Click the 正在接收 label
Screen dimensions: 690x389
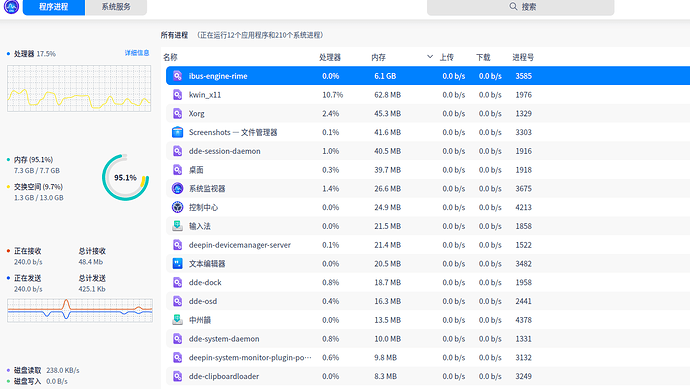click(27, 251)
